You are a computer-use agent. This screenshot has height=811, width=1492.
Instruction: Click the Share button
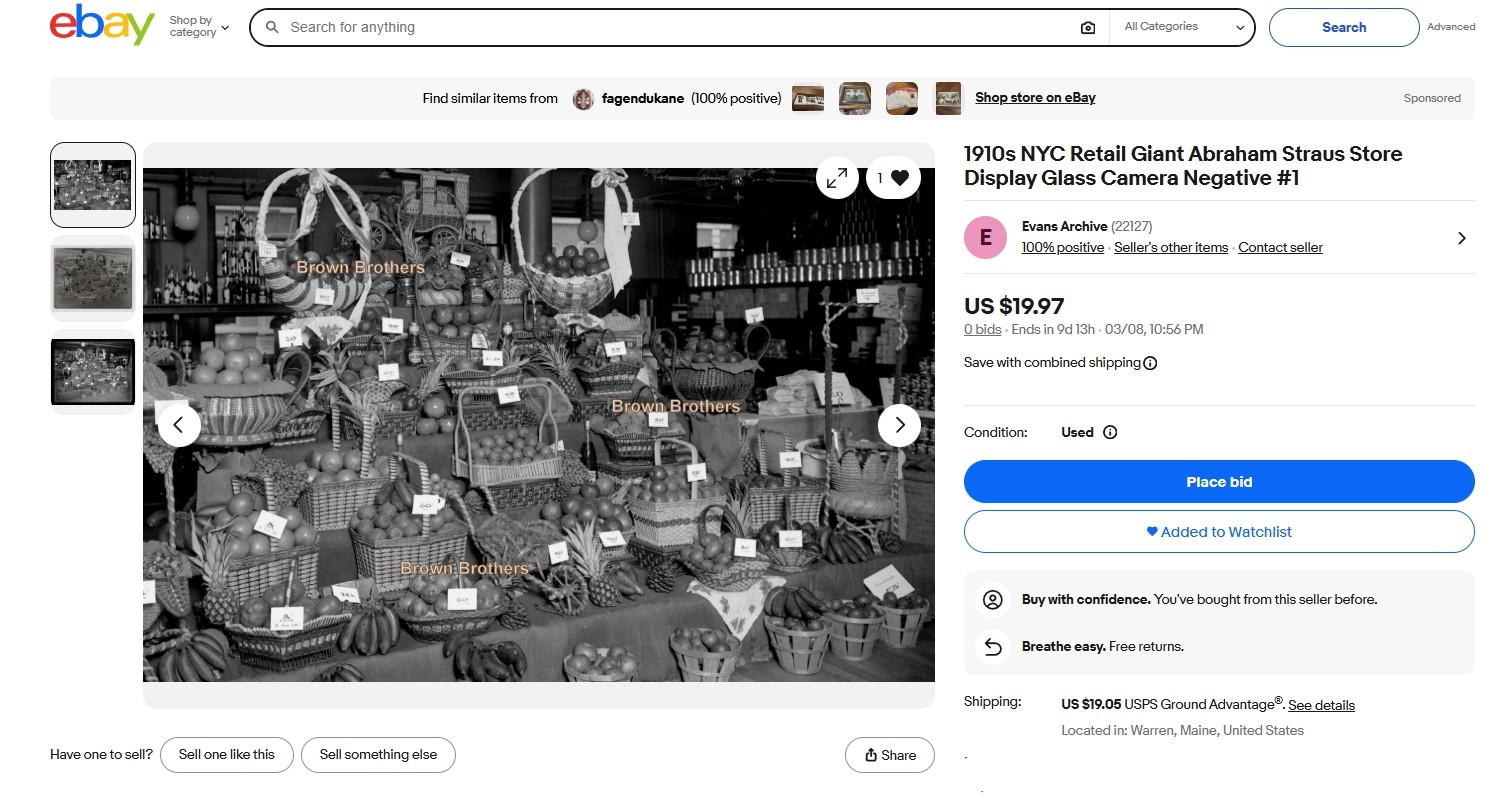(x=889, y=755)
